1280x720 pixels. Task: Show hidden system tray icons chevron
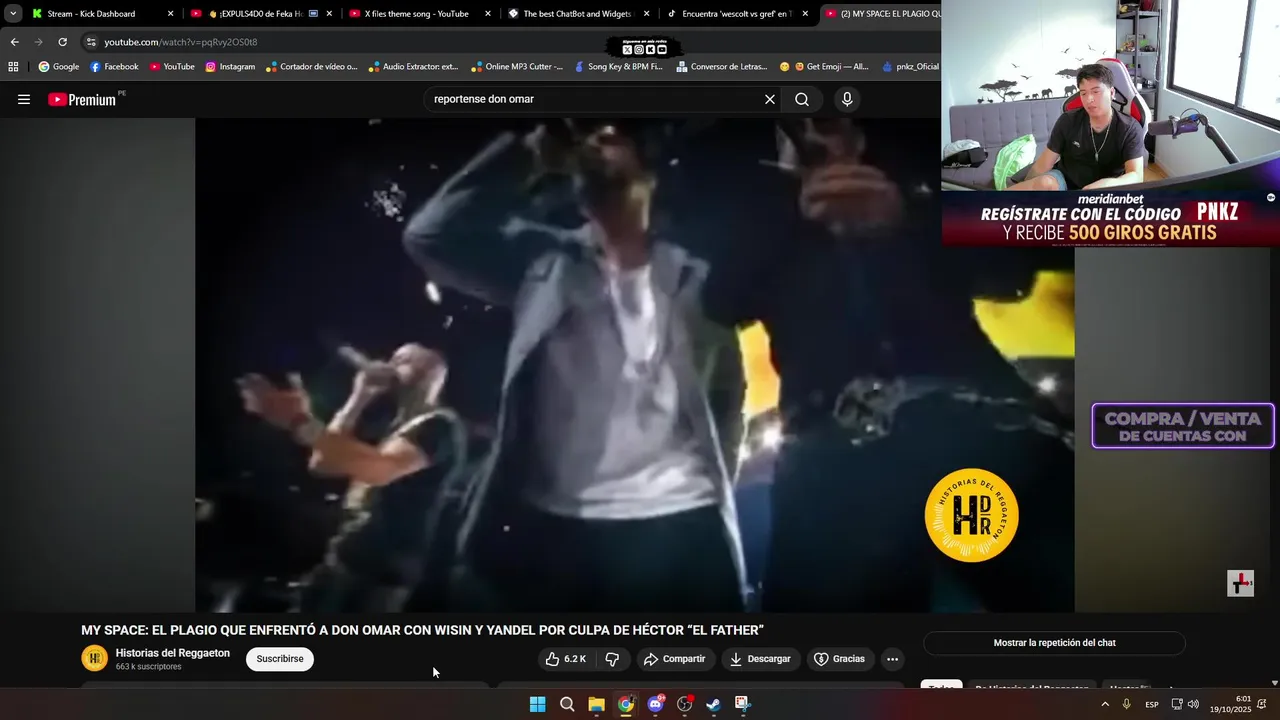[x=1105, y=704]
